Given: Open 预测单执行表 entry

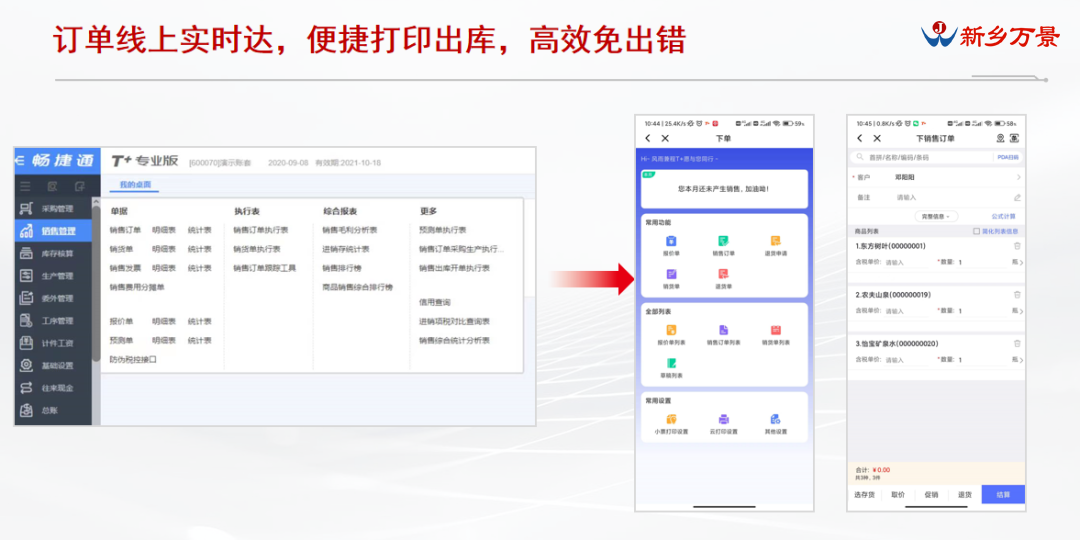Looking at the screenshot, I should 443,230.
